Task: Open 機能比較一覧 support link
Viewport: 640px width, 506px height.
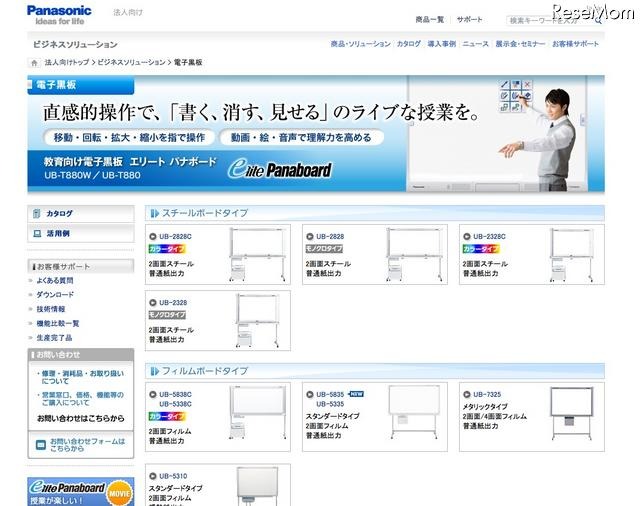Action: point(58,323)
